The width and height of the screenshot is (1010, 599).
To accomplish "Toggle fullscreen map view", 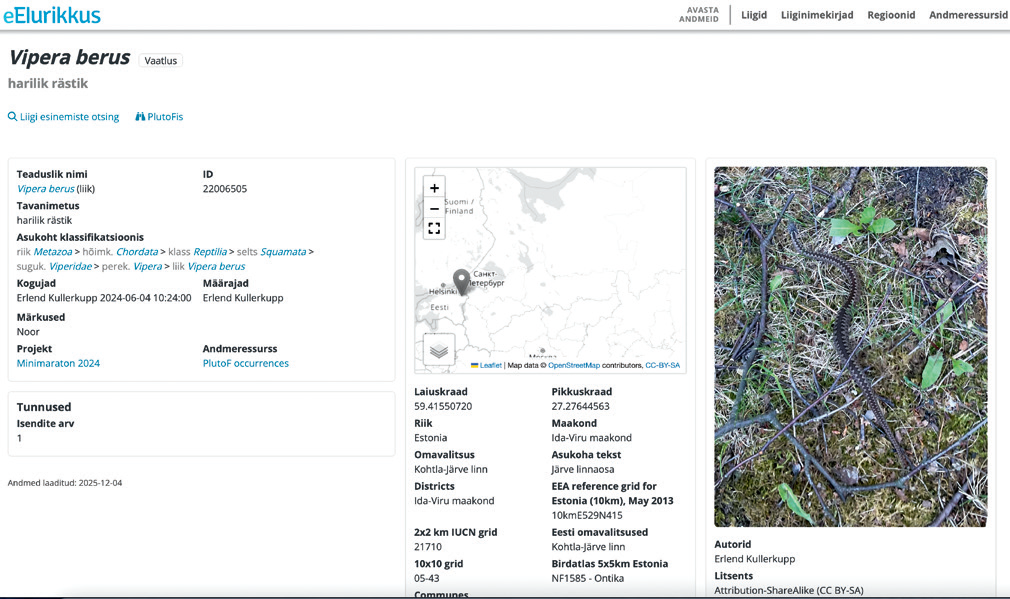I will tap(434, 228).
